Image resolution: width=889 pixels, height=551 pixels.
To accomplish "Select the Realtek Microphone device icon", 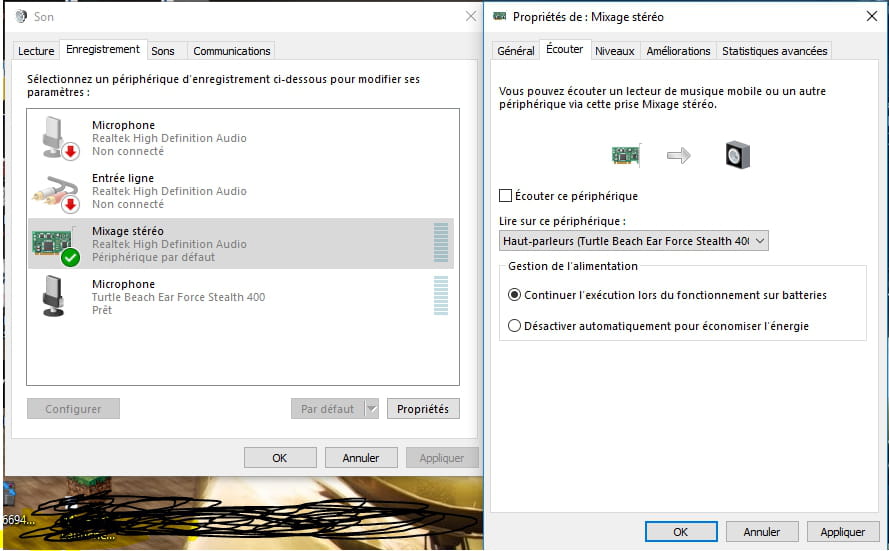I will pyautogui.click(x=59, y=138).
